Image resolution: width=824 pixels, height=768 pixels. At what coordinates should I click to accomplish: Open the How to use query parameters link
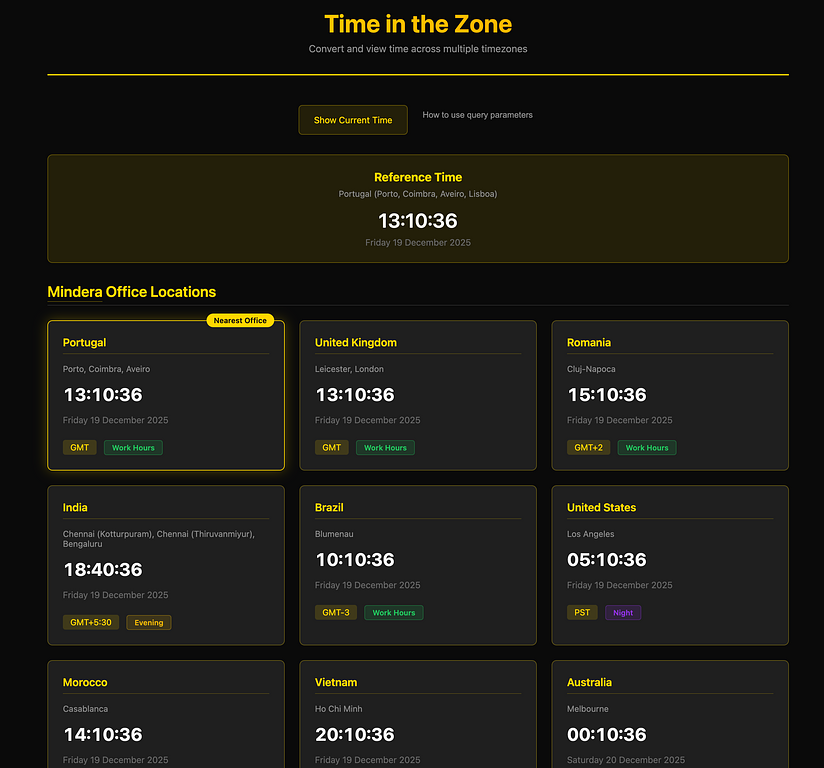[477, 115]
